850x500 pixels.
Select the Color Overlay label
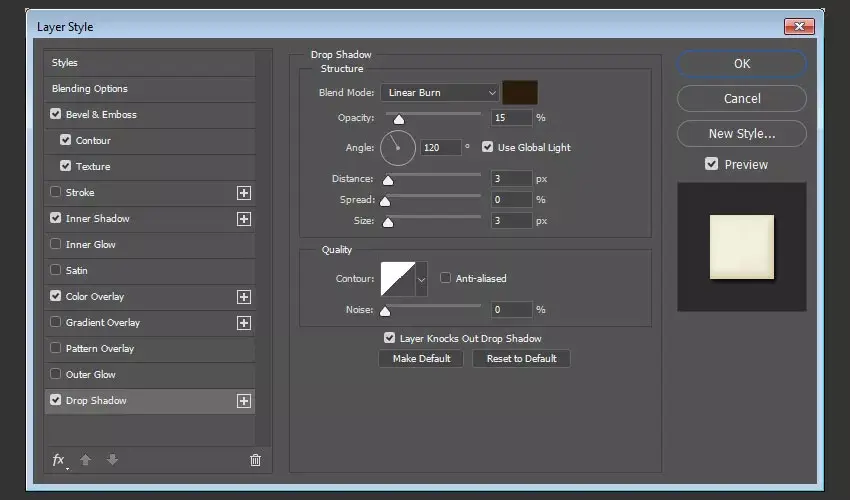[95, 297]
